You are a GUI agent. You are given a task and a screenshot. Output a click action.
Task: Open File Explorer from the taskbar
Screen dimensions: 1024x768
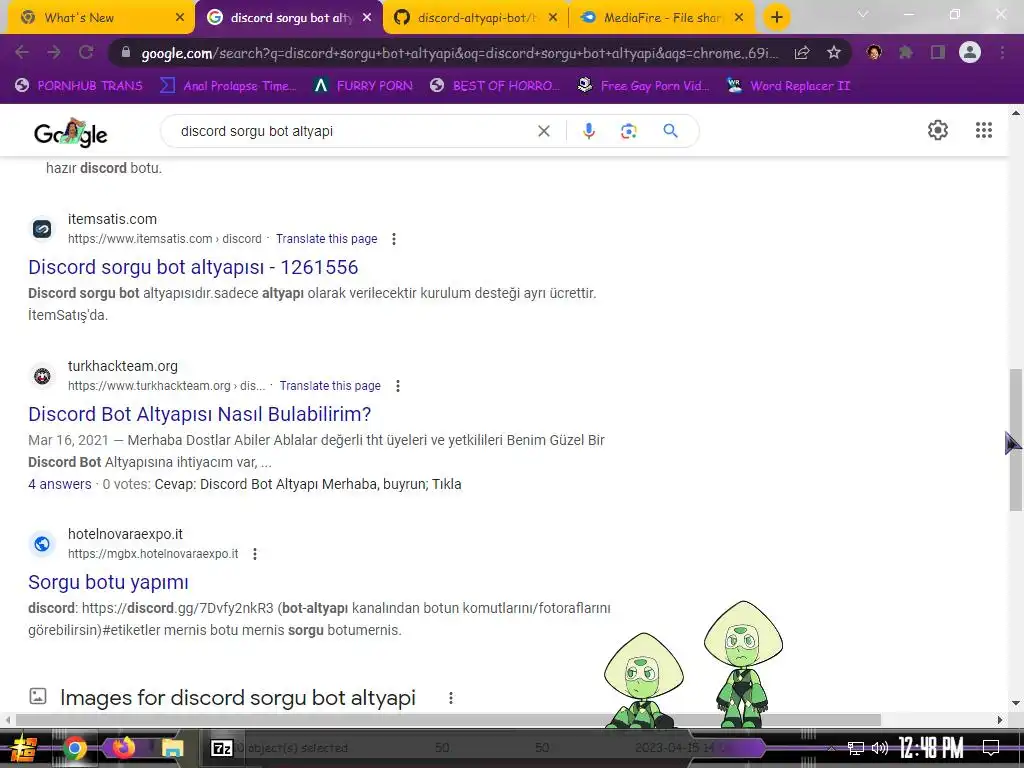[x=172, y=748]
